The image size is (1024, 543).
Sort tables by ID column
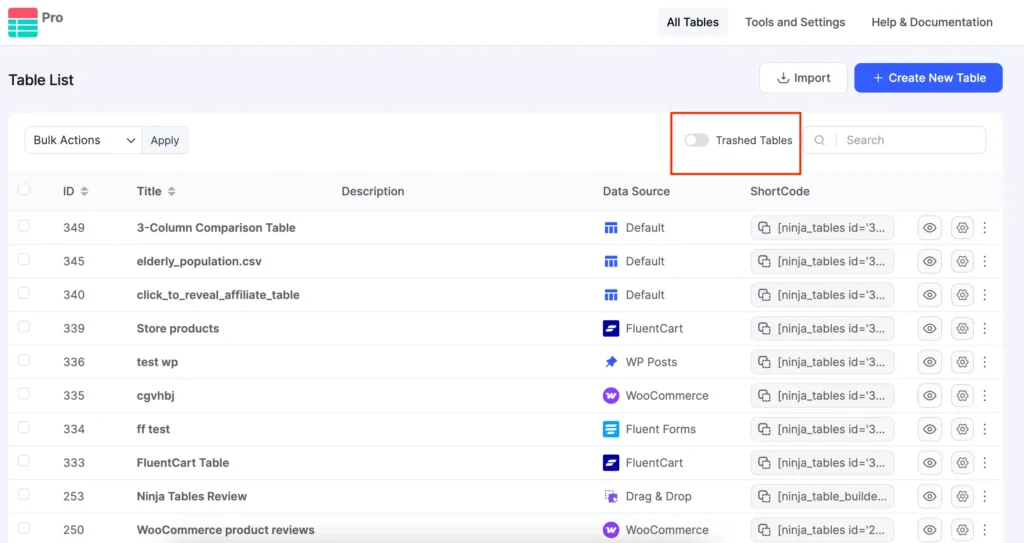click(84, 191)
